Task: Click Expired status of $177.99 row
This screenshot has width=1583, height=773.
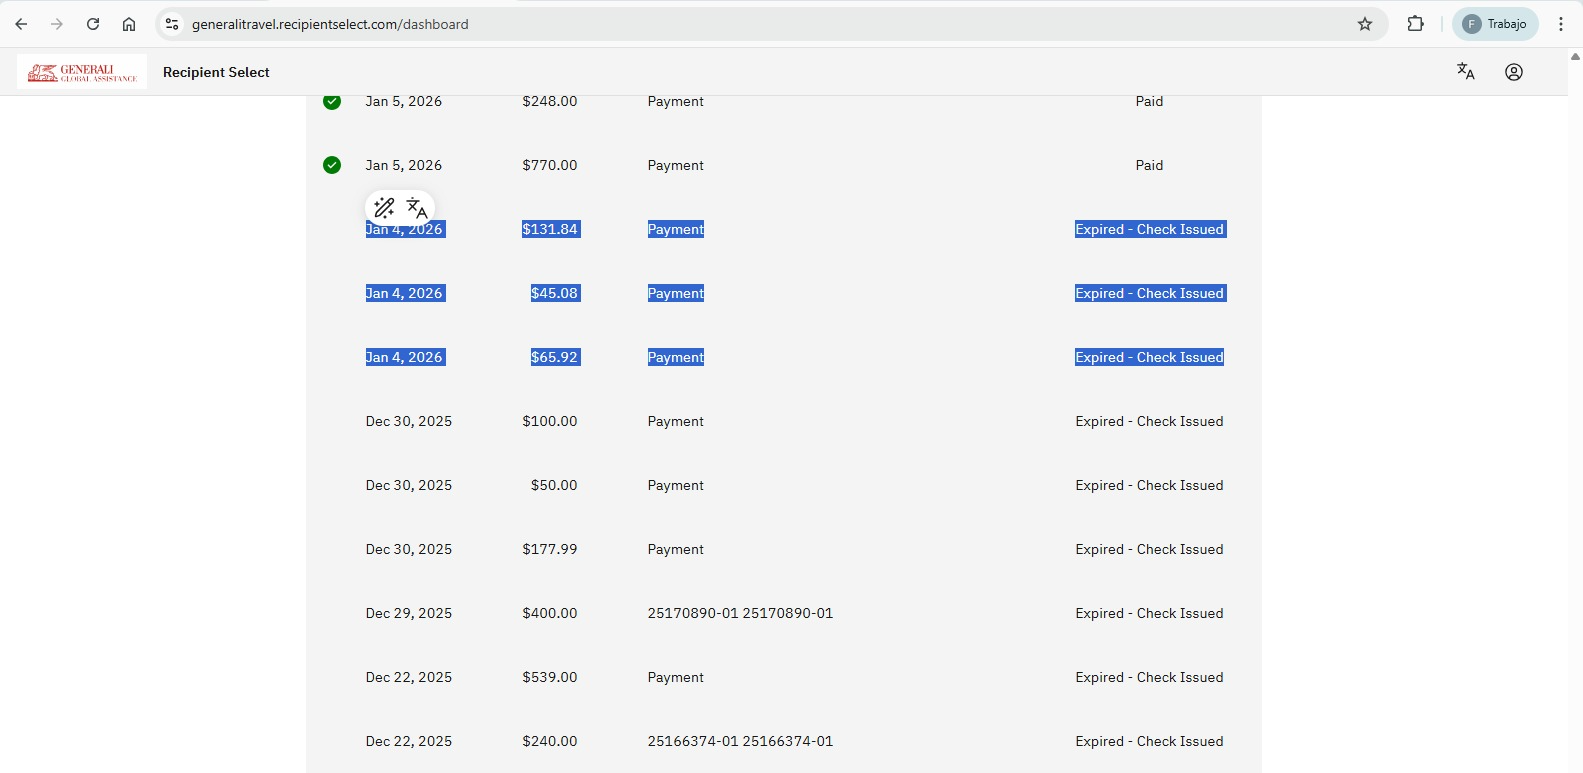Action: point(1150,549)
